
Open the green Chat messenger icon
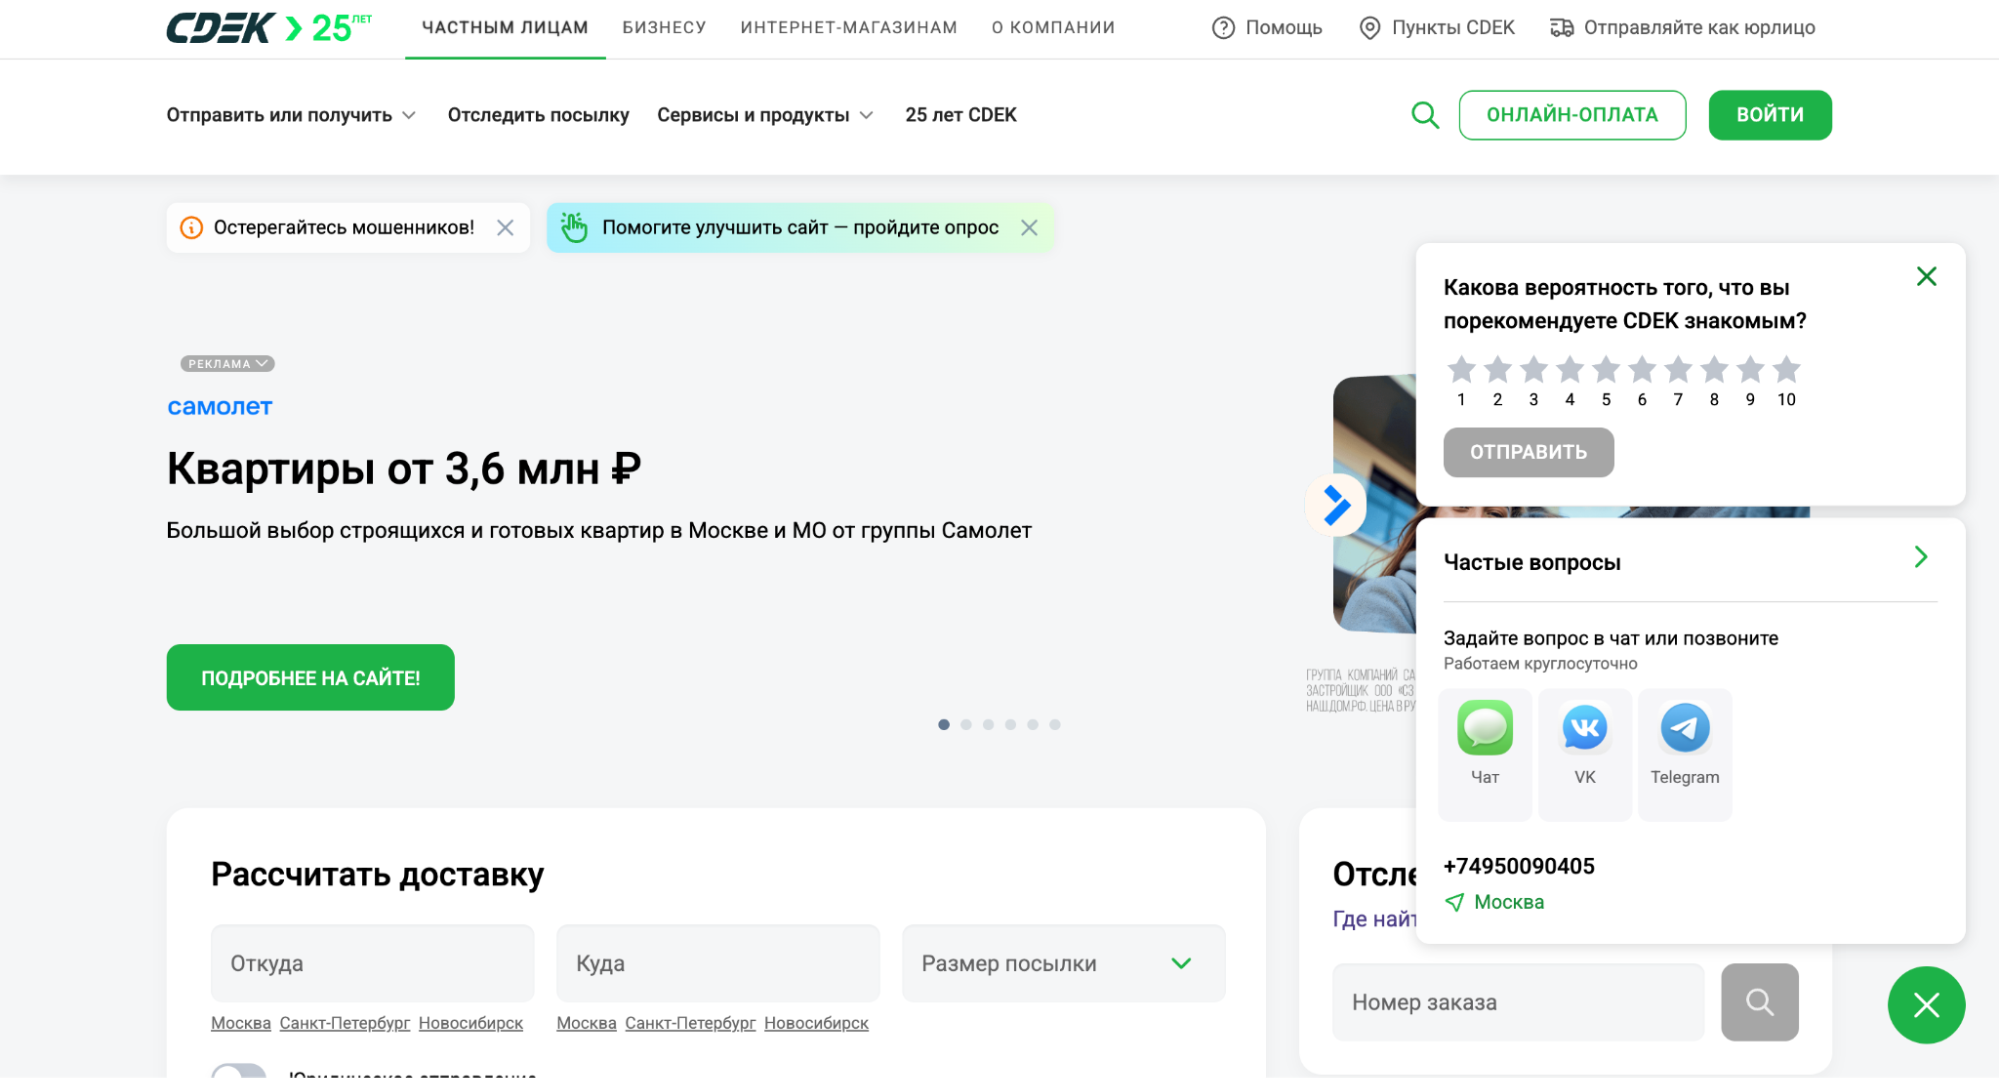pos(1485,728)
